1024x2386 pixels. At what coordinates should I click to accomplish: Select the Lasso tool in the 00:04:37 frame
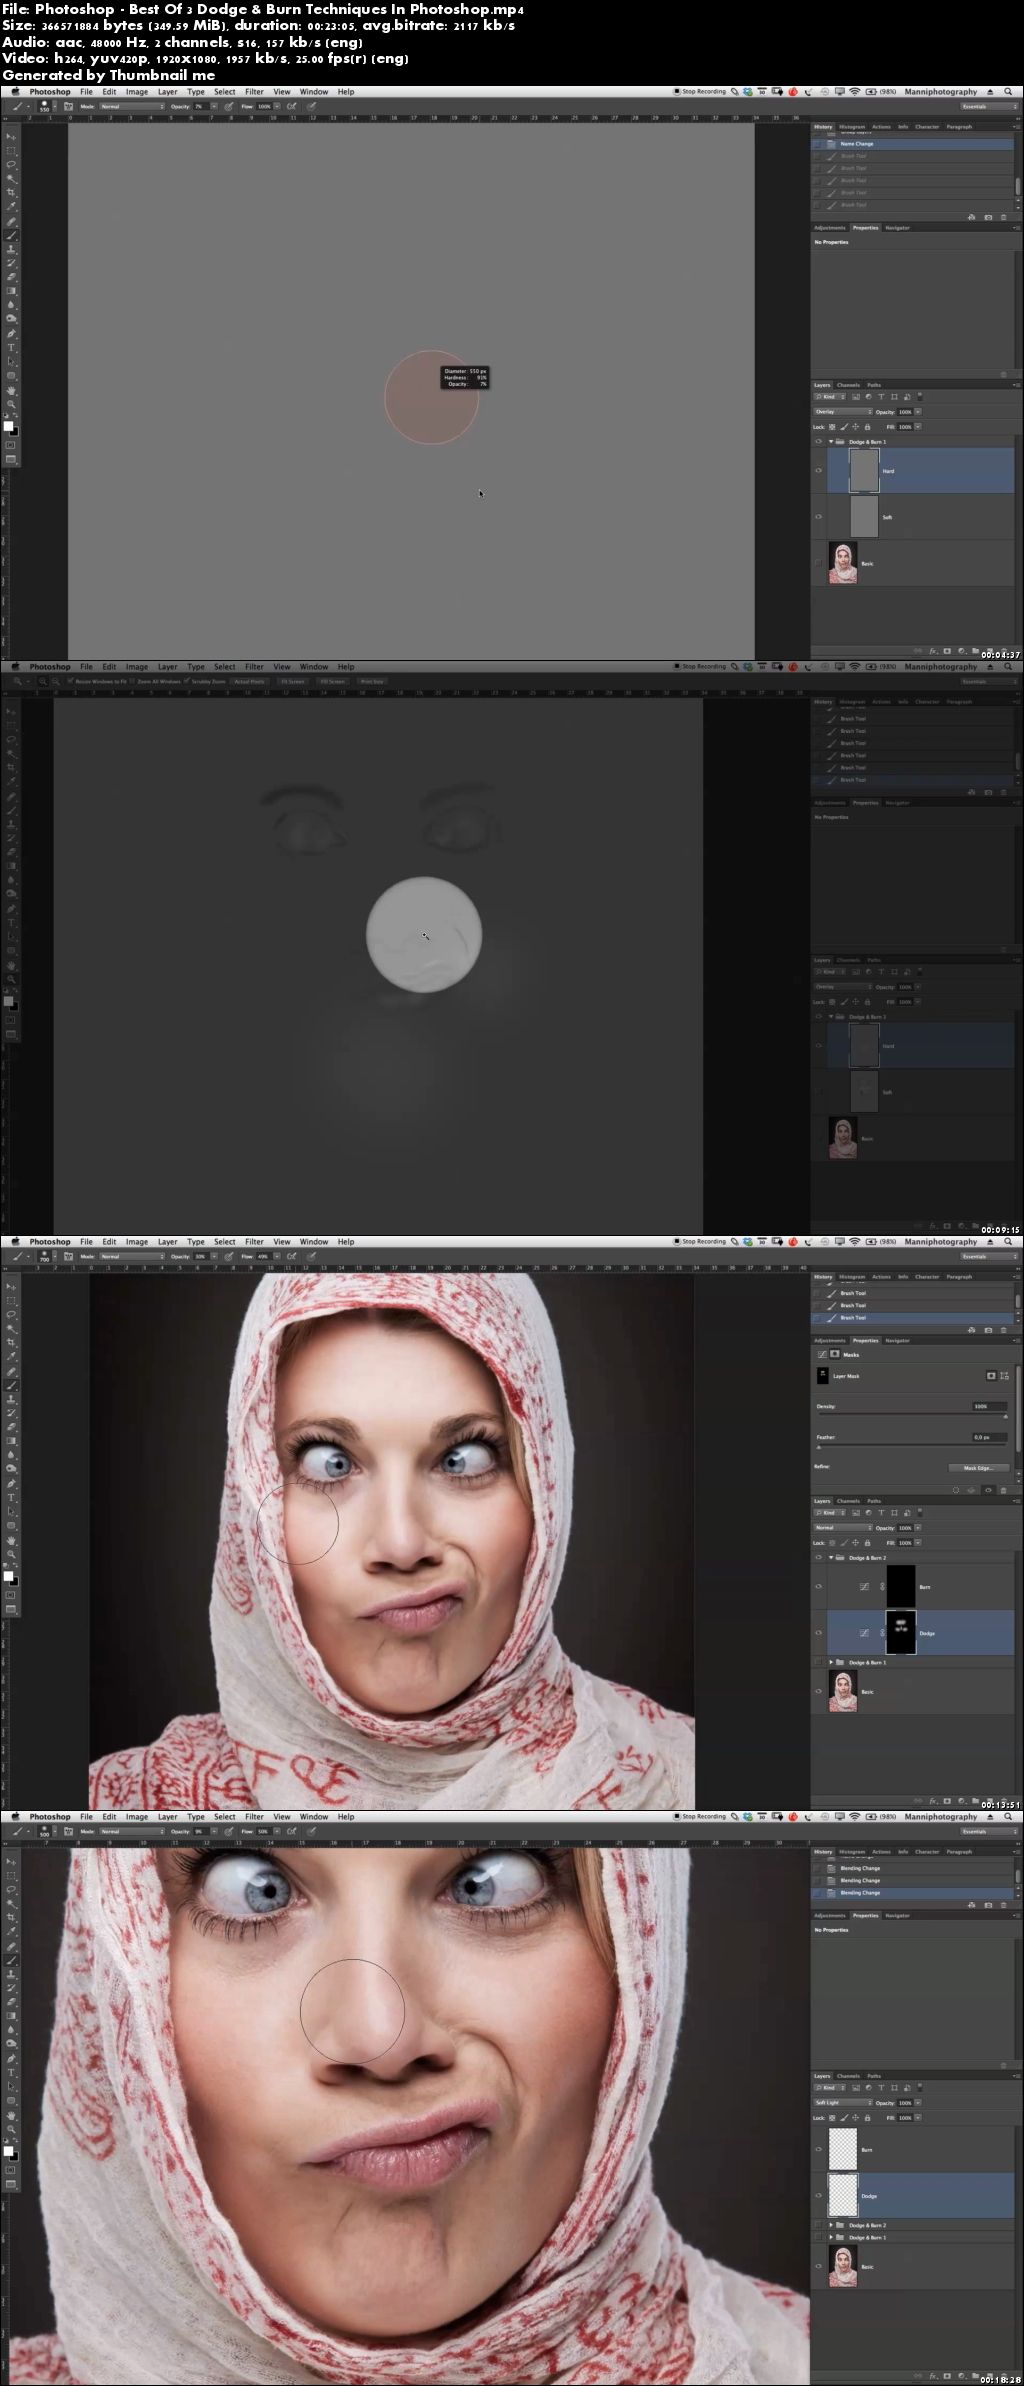click(x=11, y=164)
